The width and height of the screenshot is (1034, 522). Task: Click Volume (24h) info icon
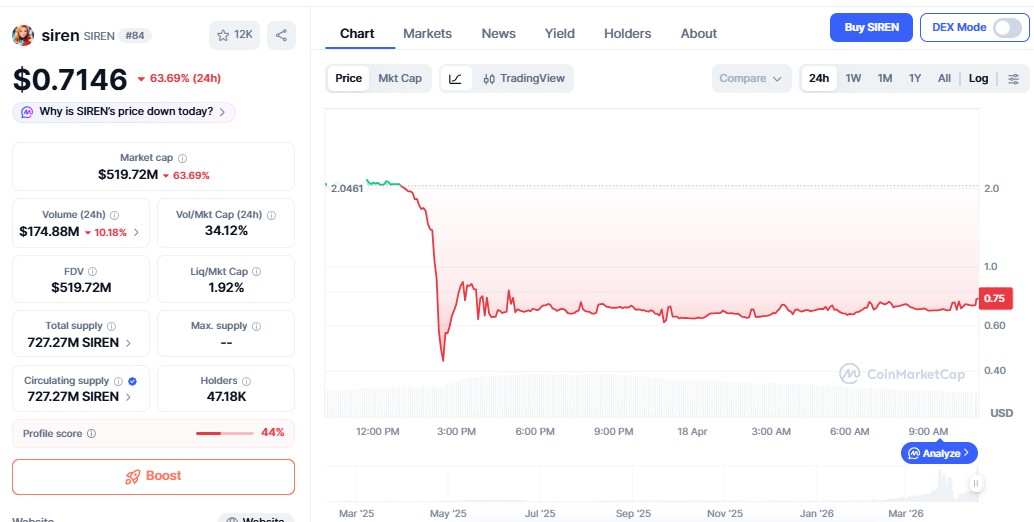click(115, 215)
